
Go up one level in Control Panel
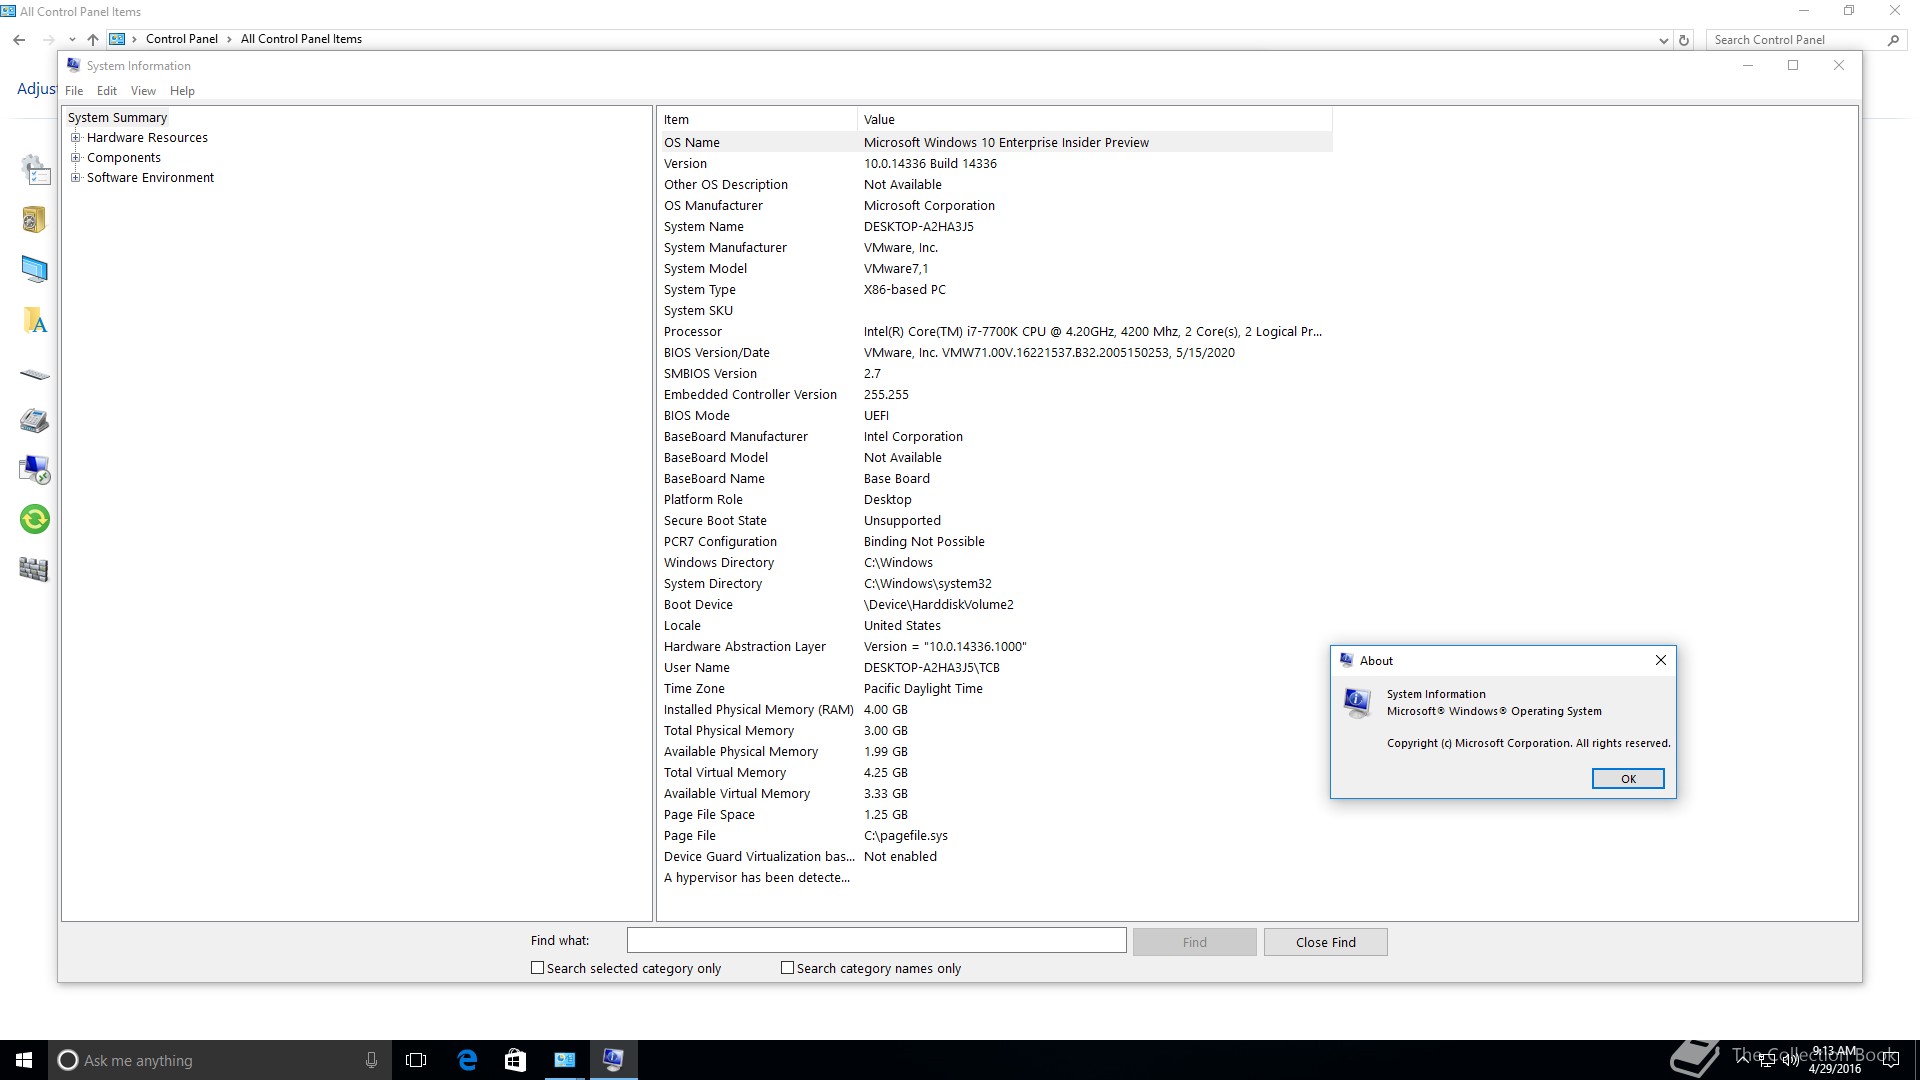(x=93, y=40)
